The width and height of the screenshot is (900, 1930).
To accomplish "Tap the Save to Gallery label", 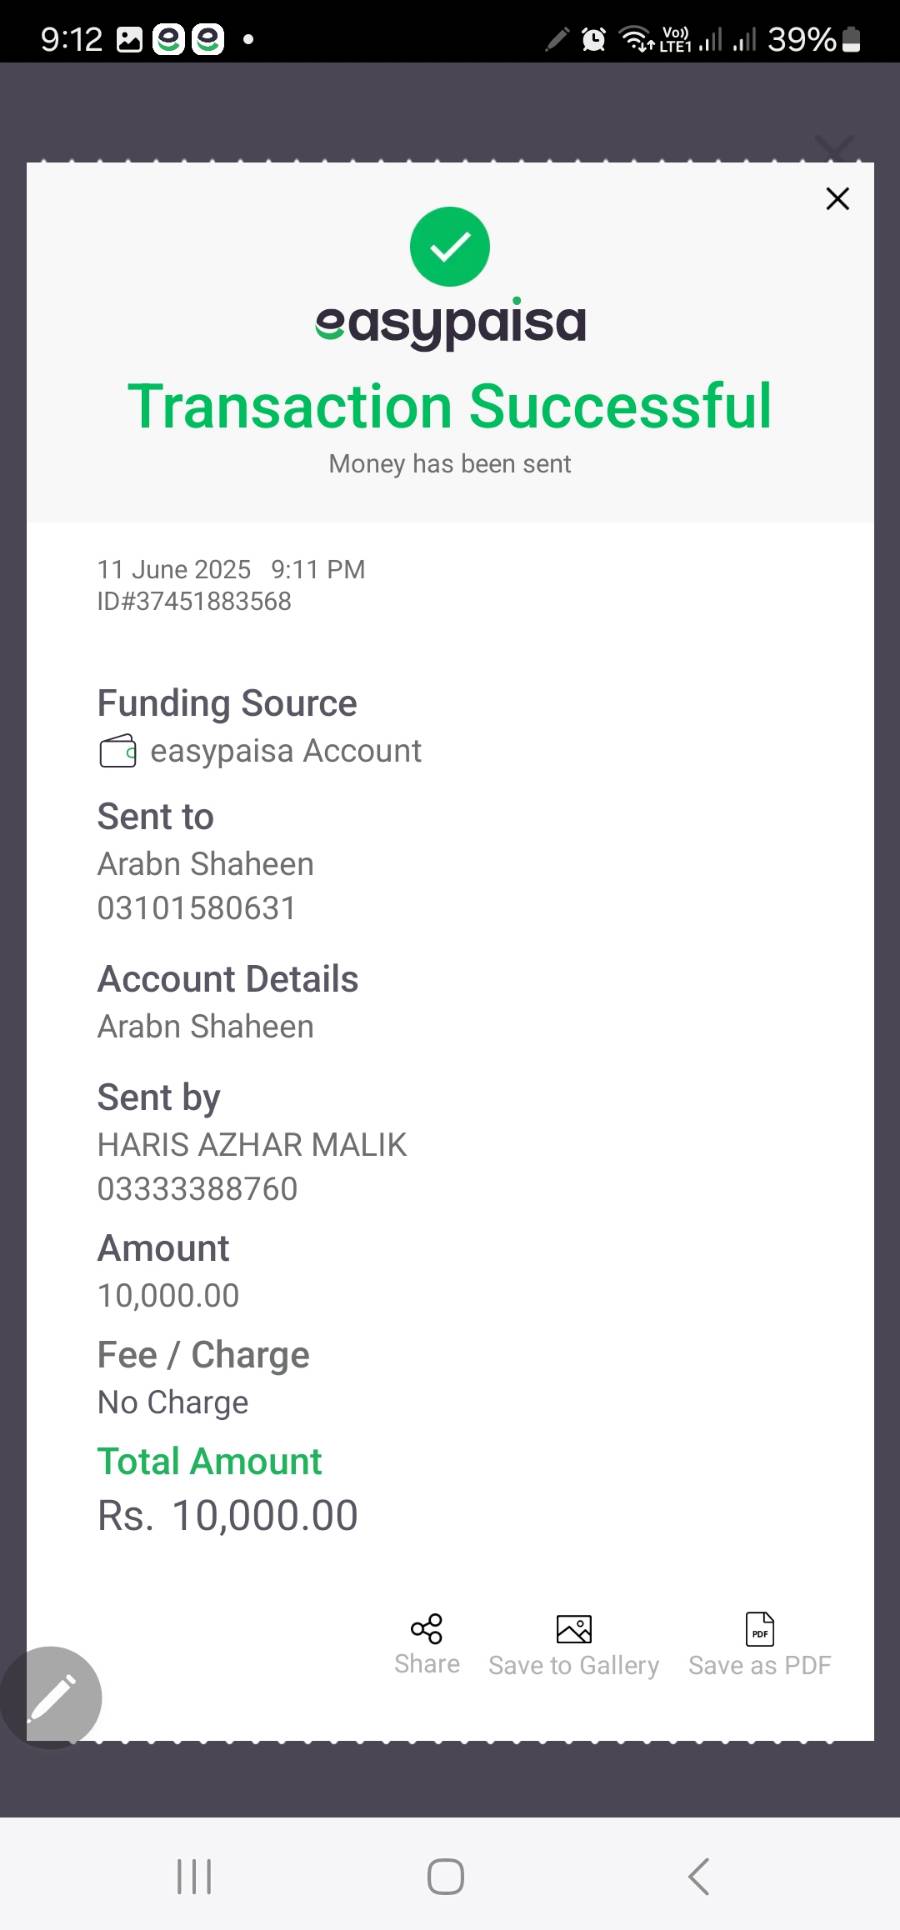I will point(573,1665).
